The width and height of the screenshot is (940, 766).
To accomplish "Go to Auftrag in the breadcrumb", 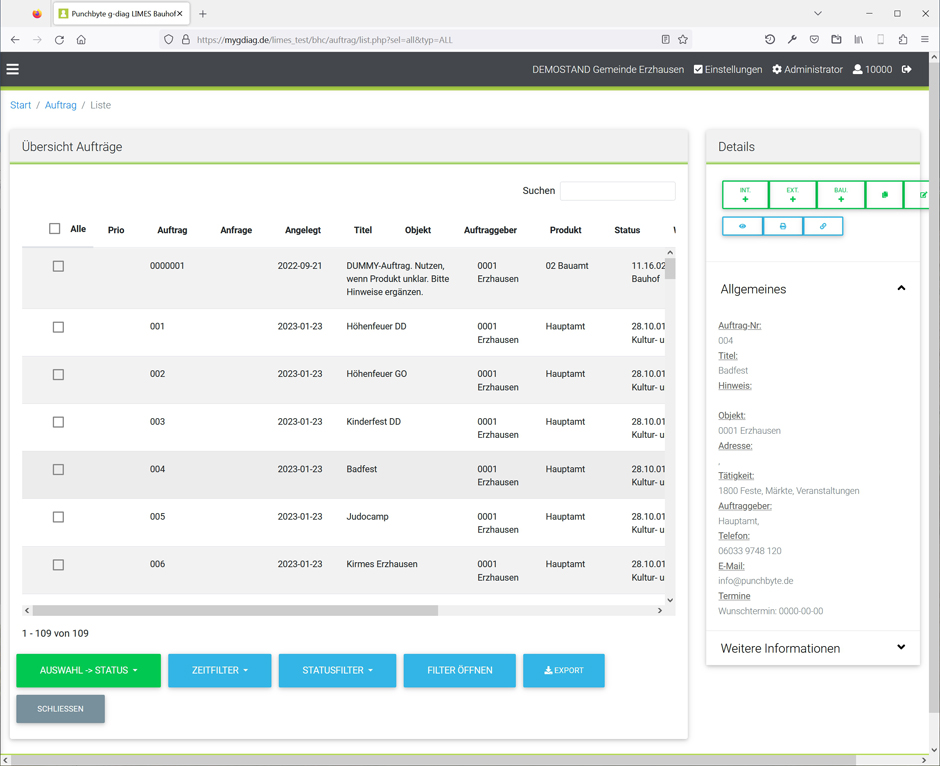I will tap(60, 105).
